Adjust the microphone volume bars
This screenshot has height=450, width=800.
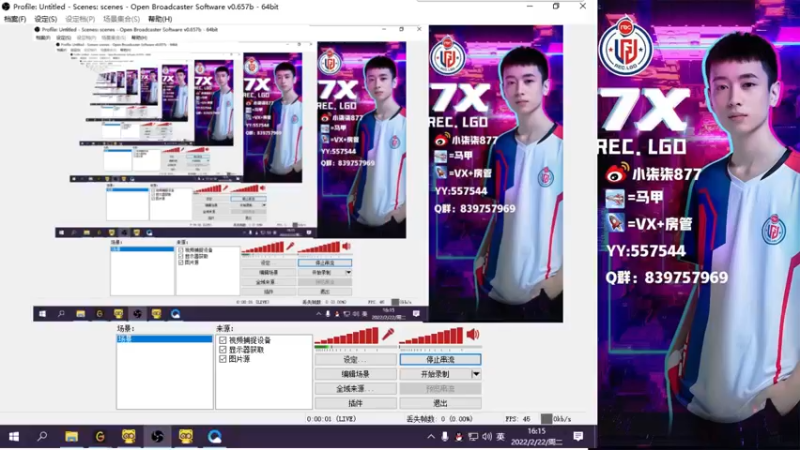click(347, 336)
